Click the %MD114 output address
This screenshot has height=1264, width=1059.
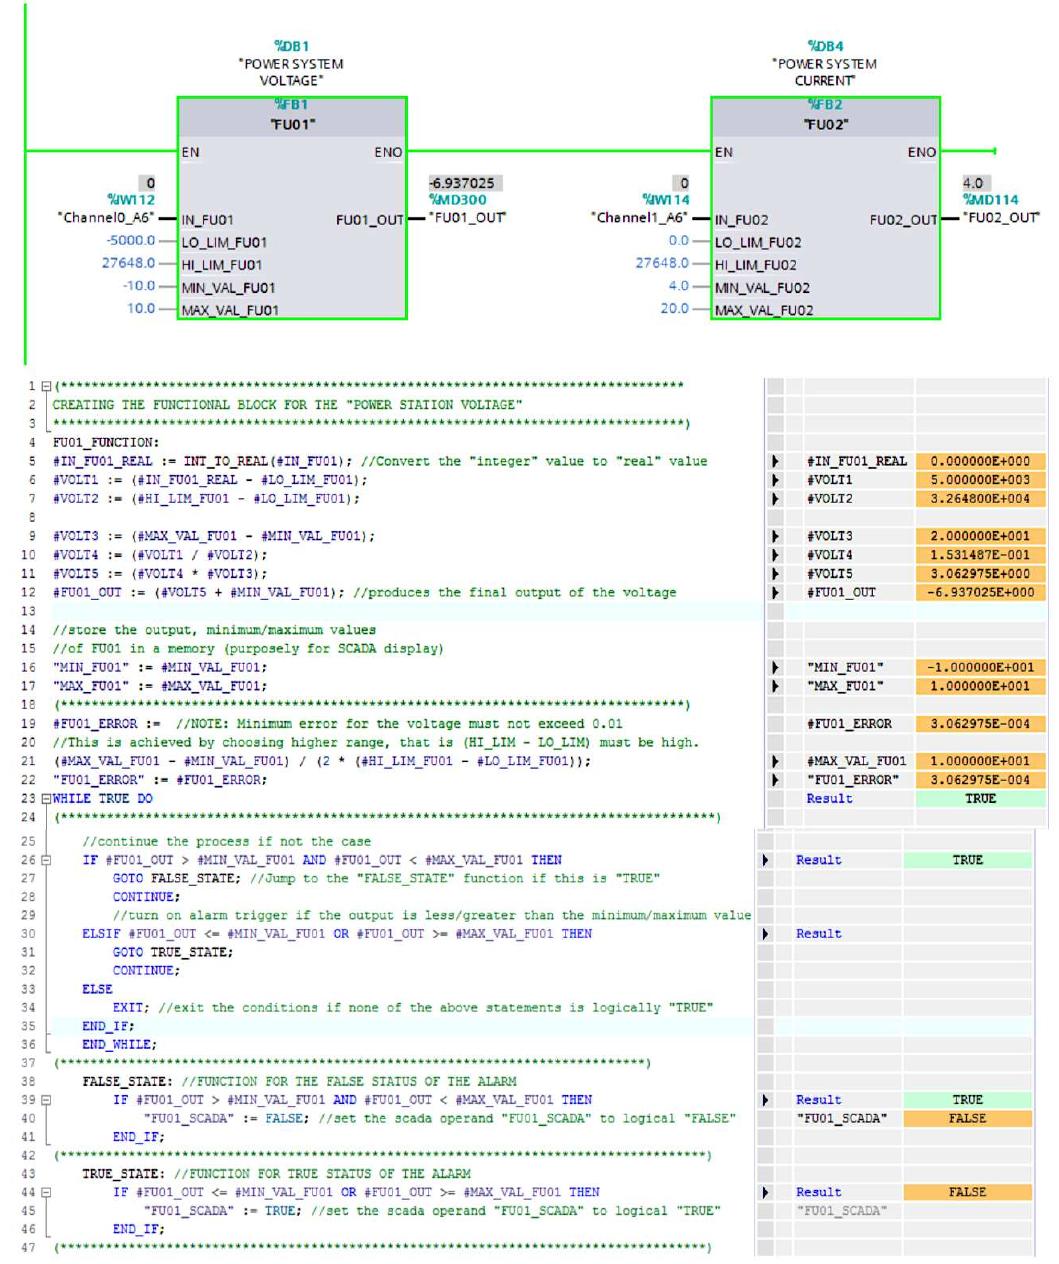tap(990, 200)
